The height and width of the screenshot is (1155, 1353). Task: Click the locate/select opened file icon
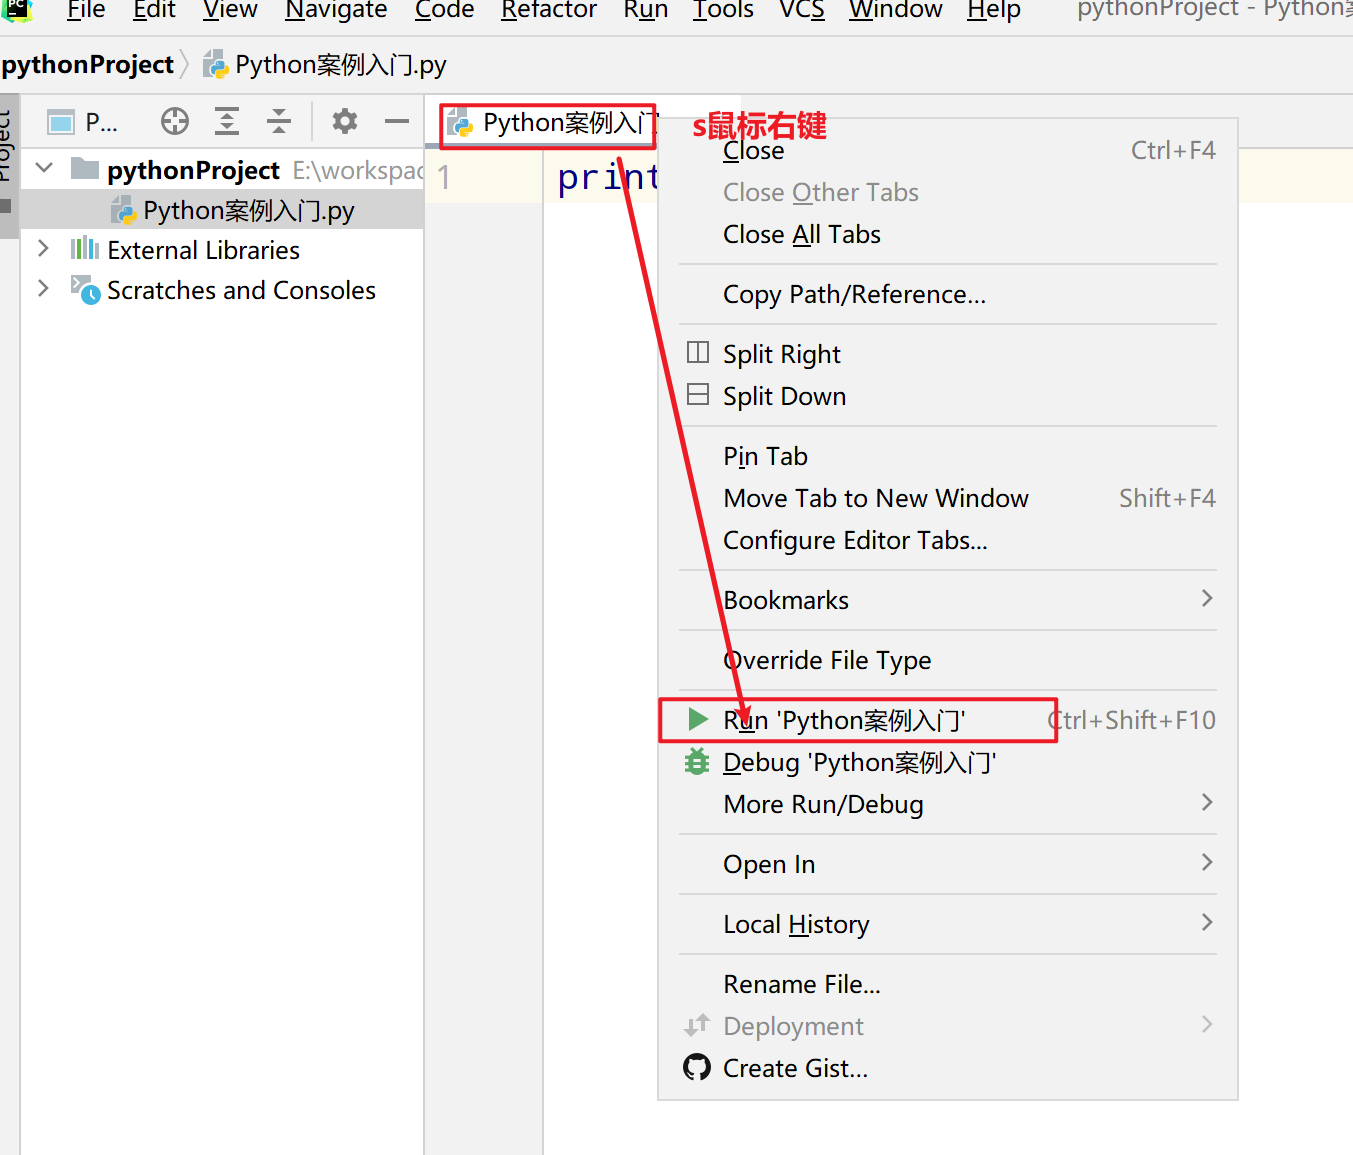[175, 122]
